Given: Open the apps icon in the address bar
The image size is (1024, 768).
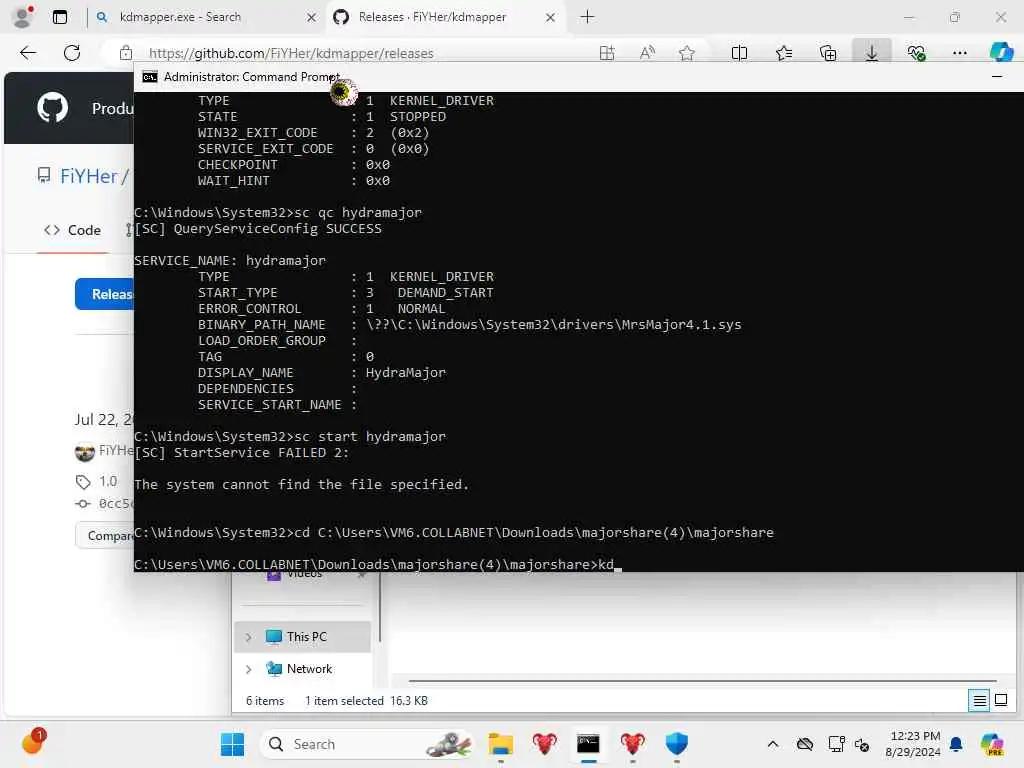Looking at the screenshot, I should tap(607, 53).
